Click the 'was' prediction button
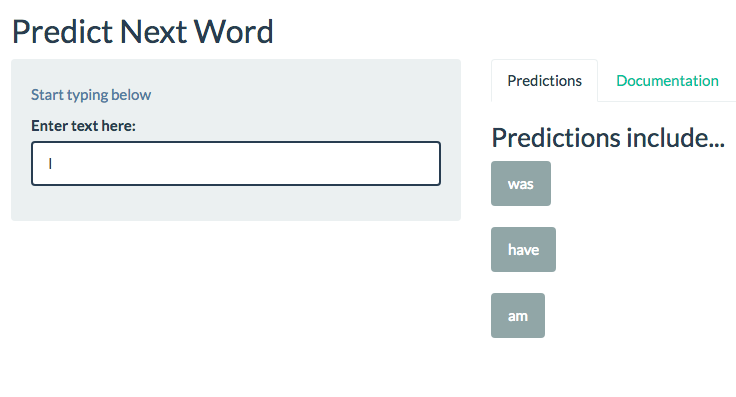Screen dimensions: 736x397 click(x=521, y=183)
